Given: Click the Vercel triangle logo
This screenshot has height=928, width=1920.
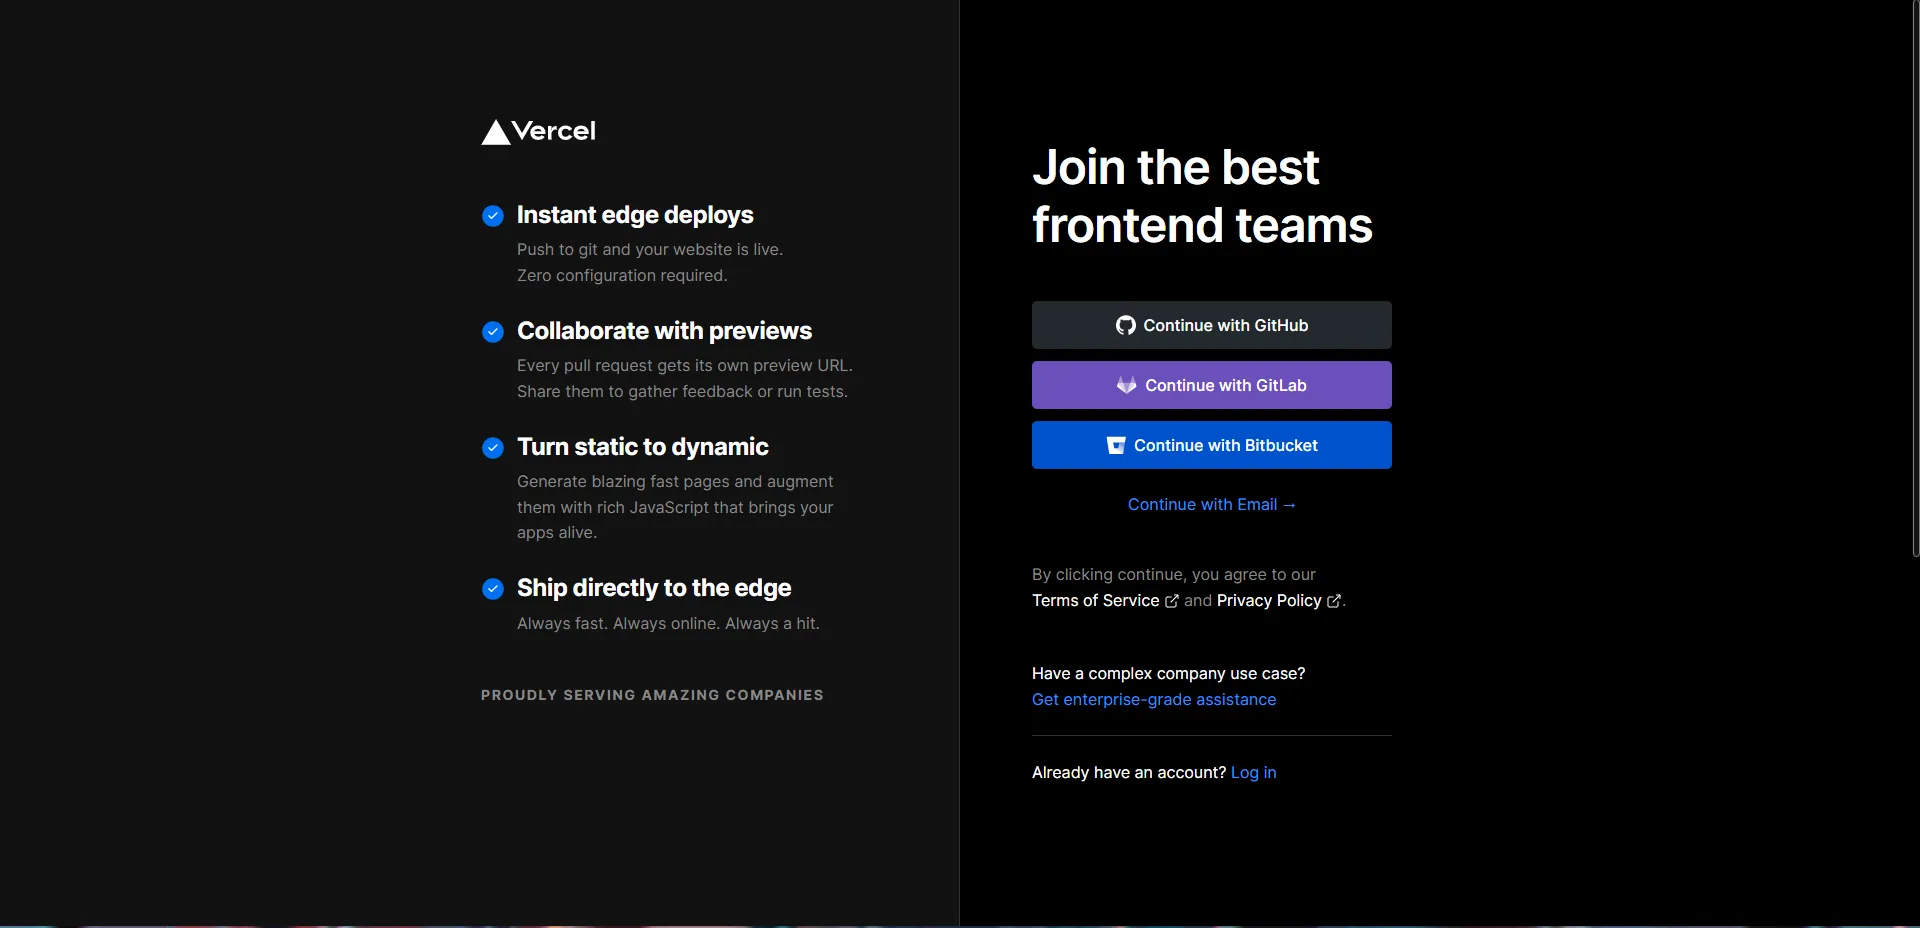Looking at the screenshot, I should (x=496, y=133).
